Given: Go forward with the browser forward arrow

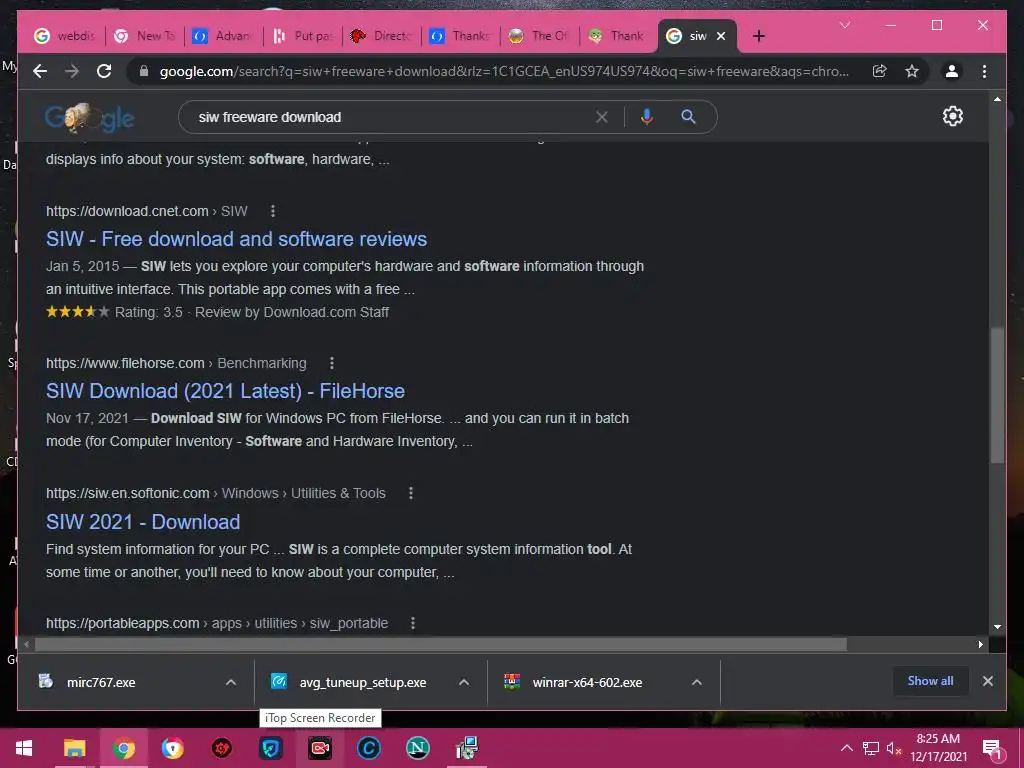Looking at the screenshot, I should click(x=72, y=71).
